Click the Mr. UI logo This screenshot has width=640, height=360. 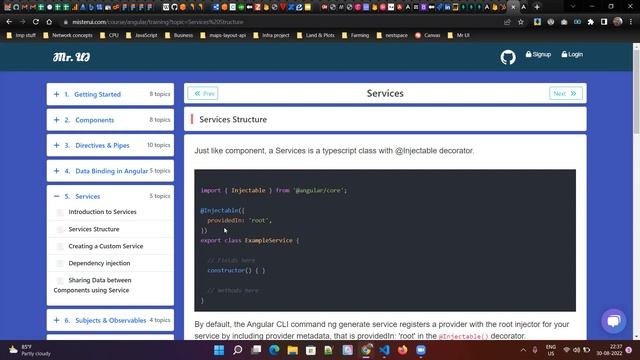tap(71, 57)
